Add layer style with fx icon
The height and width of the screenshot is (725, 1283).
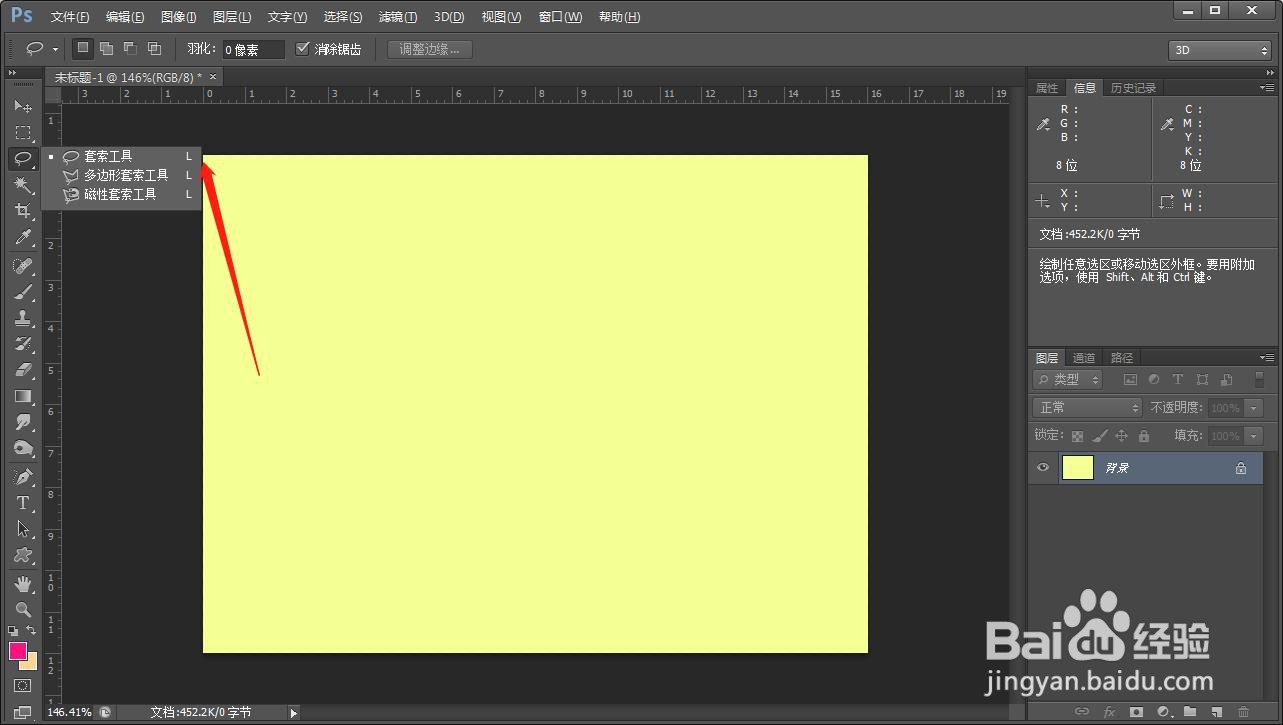(x=1109, y=712)
